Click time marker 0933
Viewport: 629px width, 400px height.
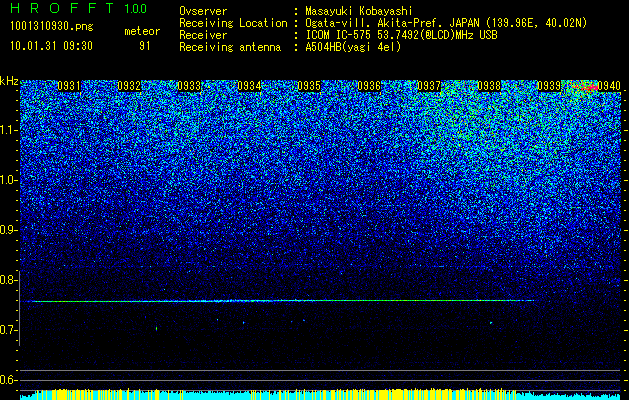pyautogui.click(x=189, y=86)
